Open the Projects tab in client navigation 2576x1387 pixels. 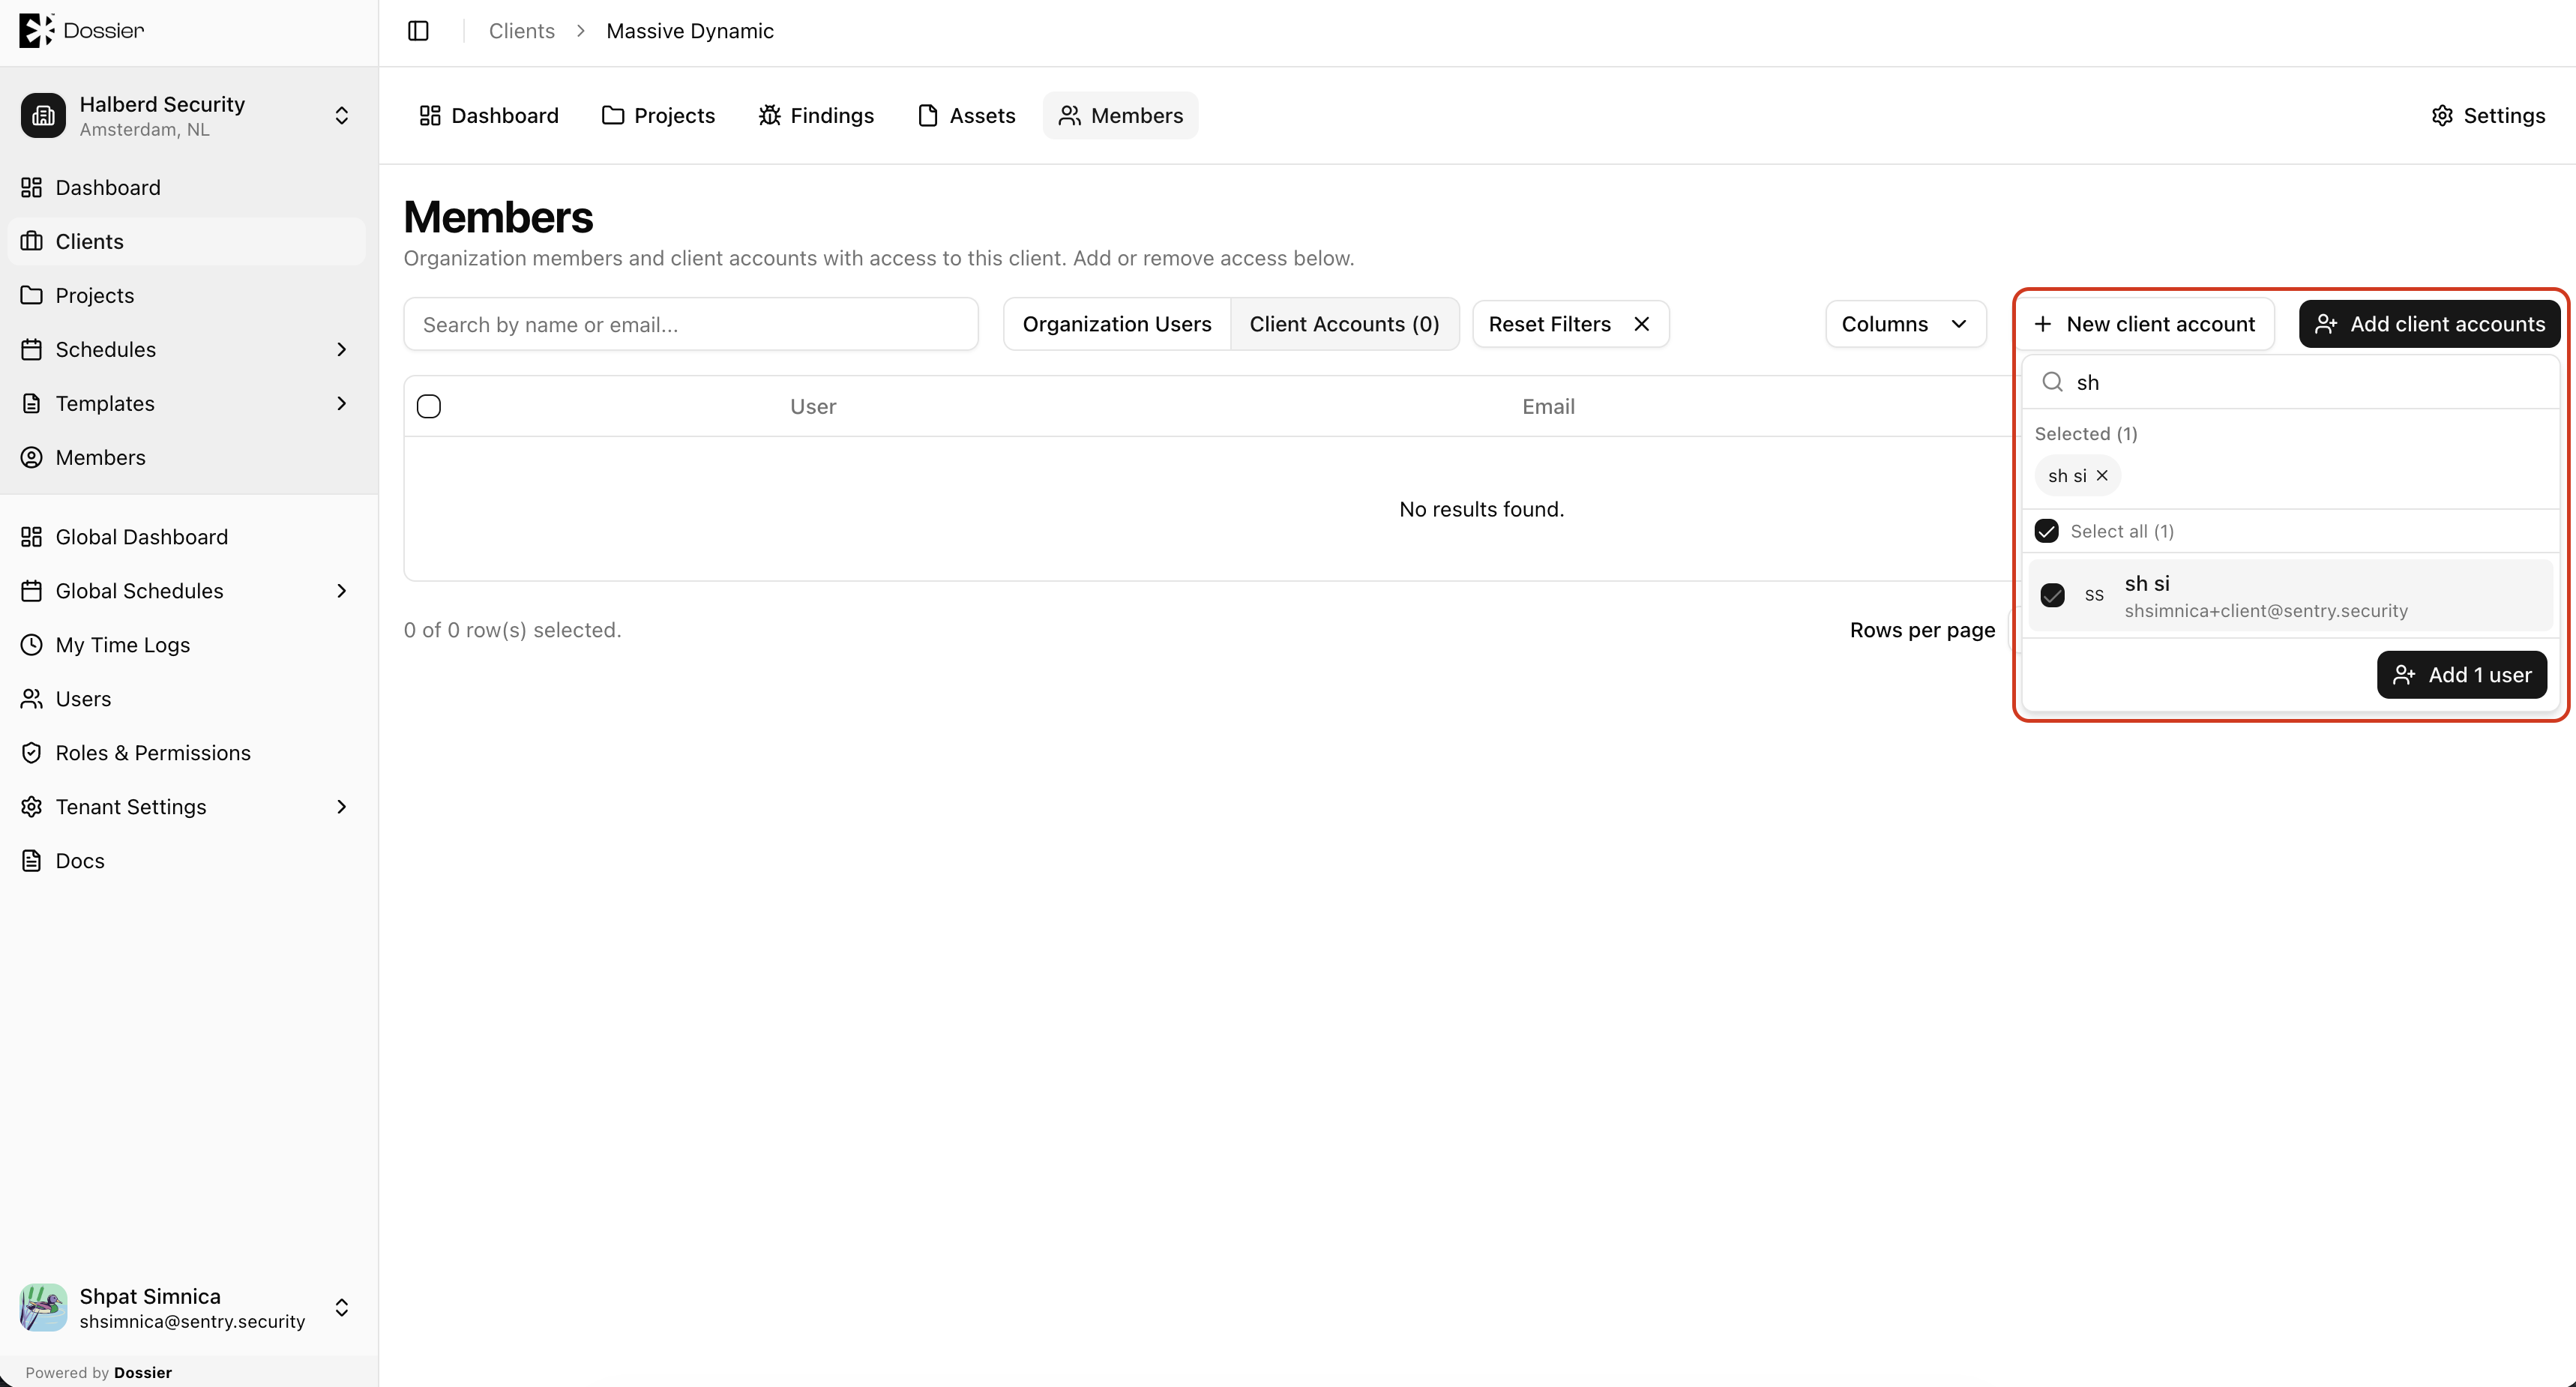pos(658,115)
